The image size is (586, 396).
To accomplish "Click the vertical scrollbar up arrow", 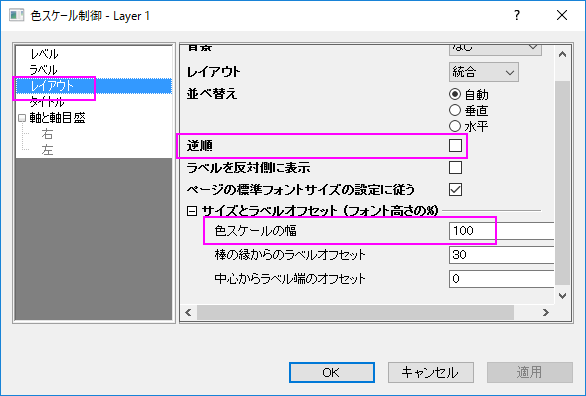I will [562, 55].
